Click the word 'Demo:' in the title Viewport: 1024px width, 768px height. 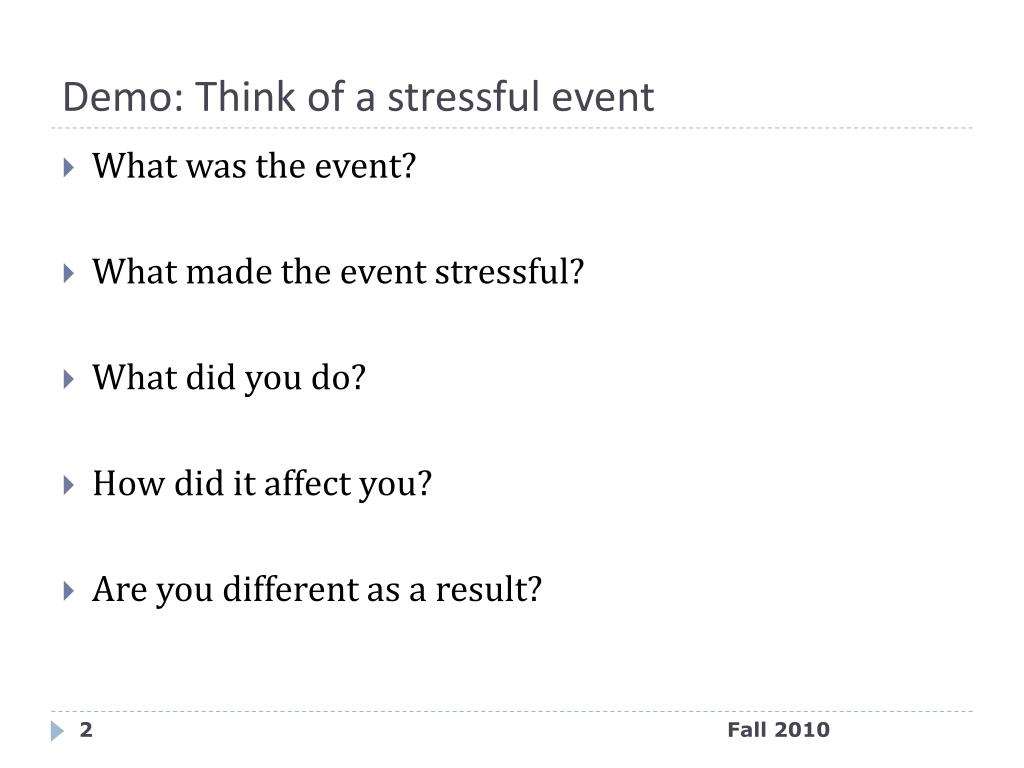click(x=123, y=97)
